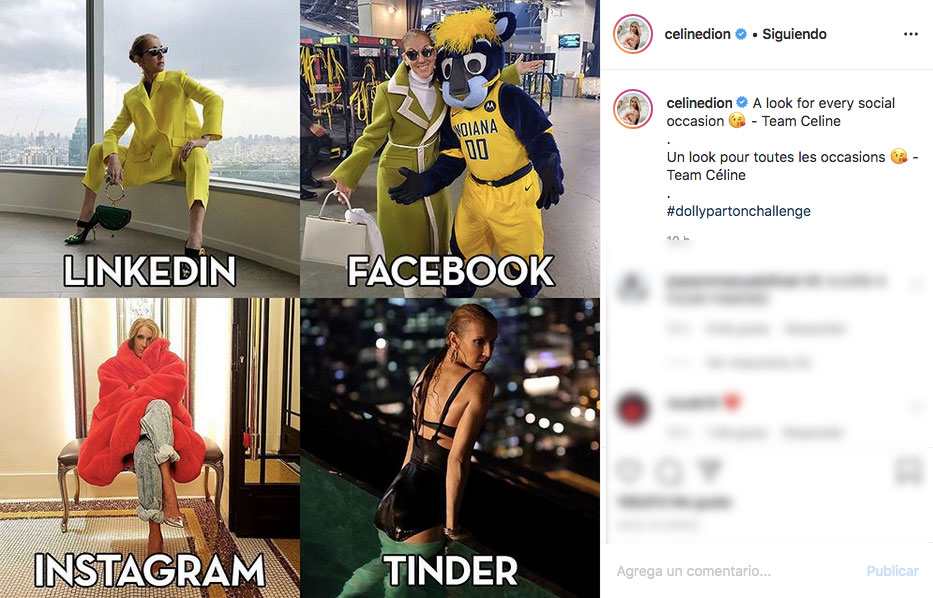Click the LinkedIn yellow suit photo
933x598 pixels.
149,148
